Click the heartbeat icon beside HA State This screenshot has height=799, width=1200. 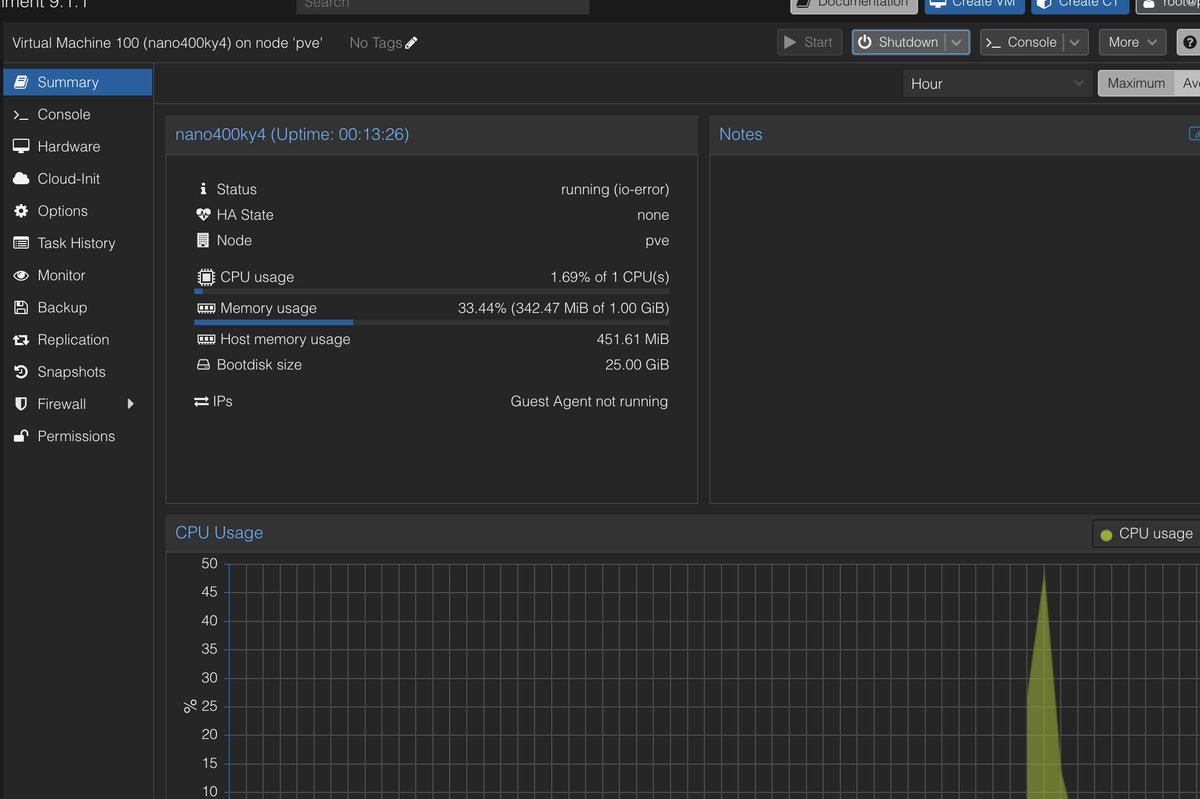point(203,214)
